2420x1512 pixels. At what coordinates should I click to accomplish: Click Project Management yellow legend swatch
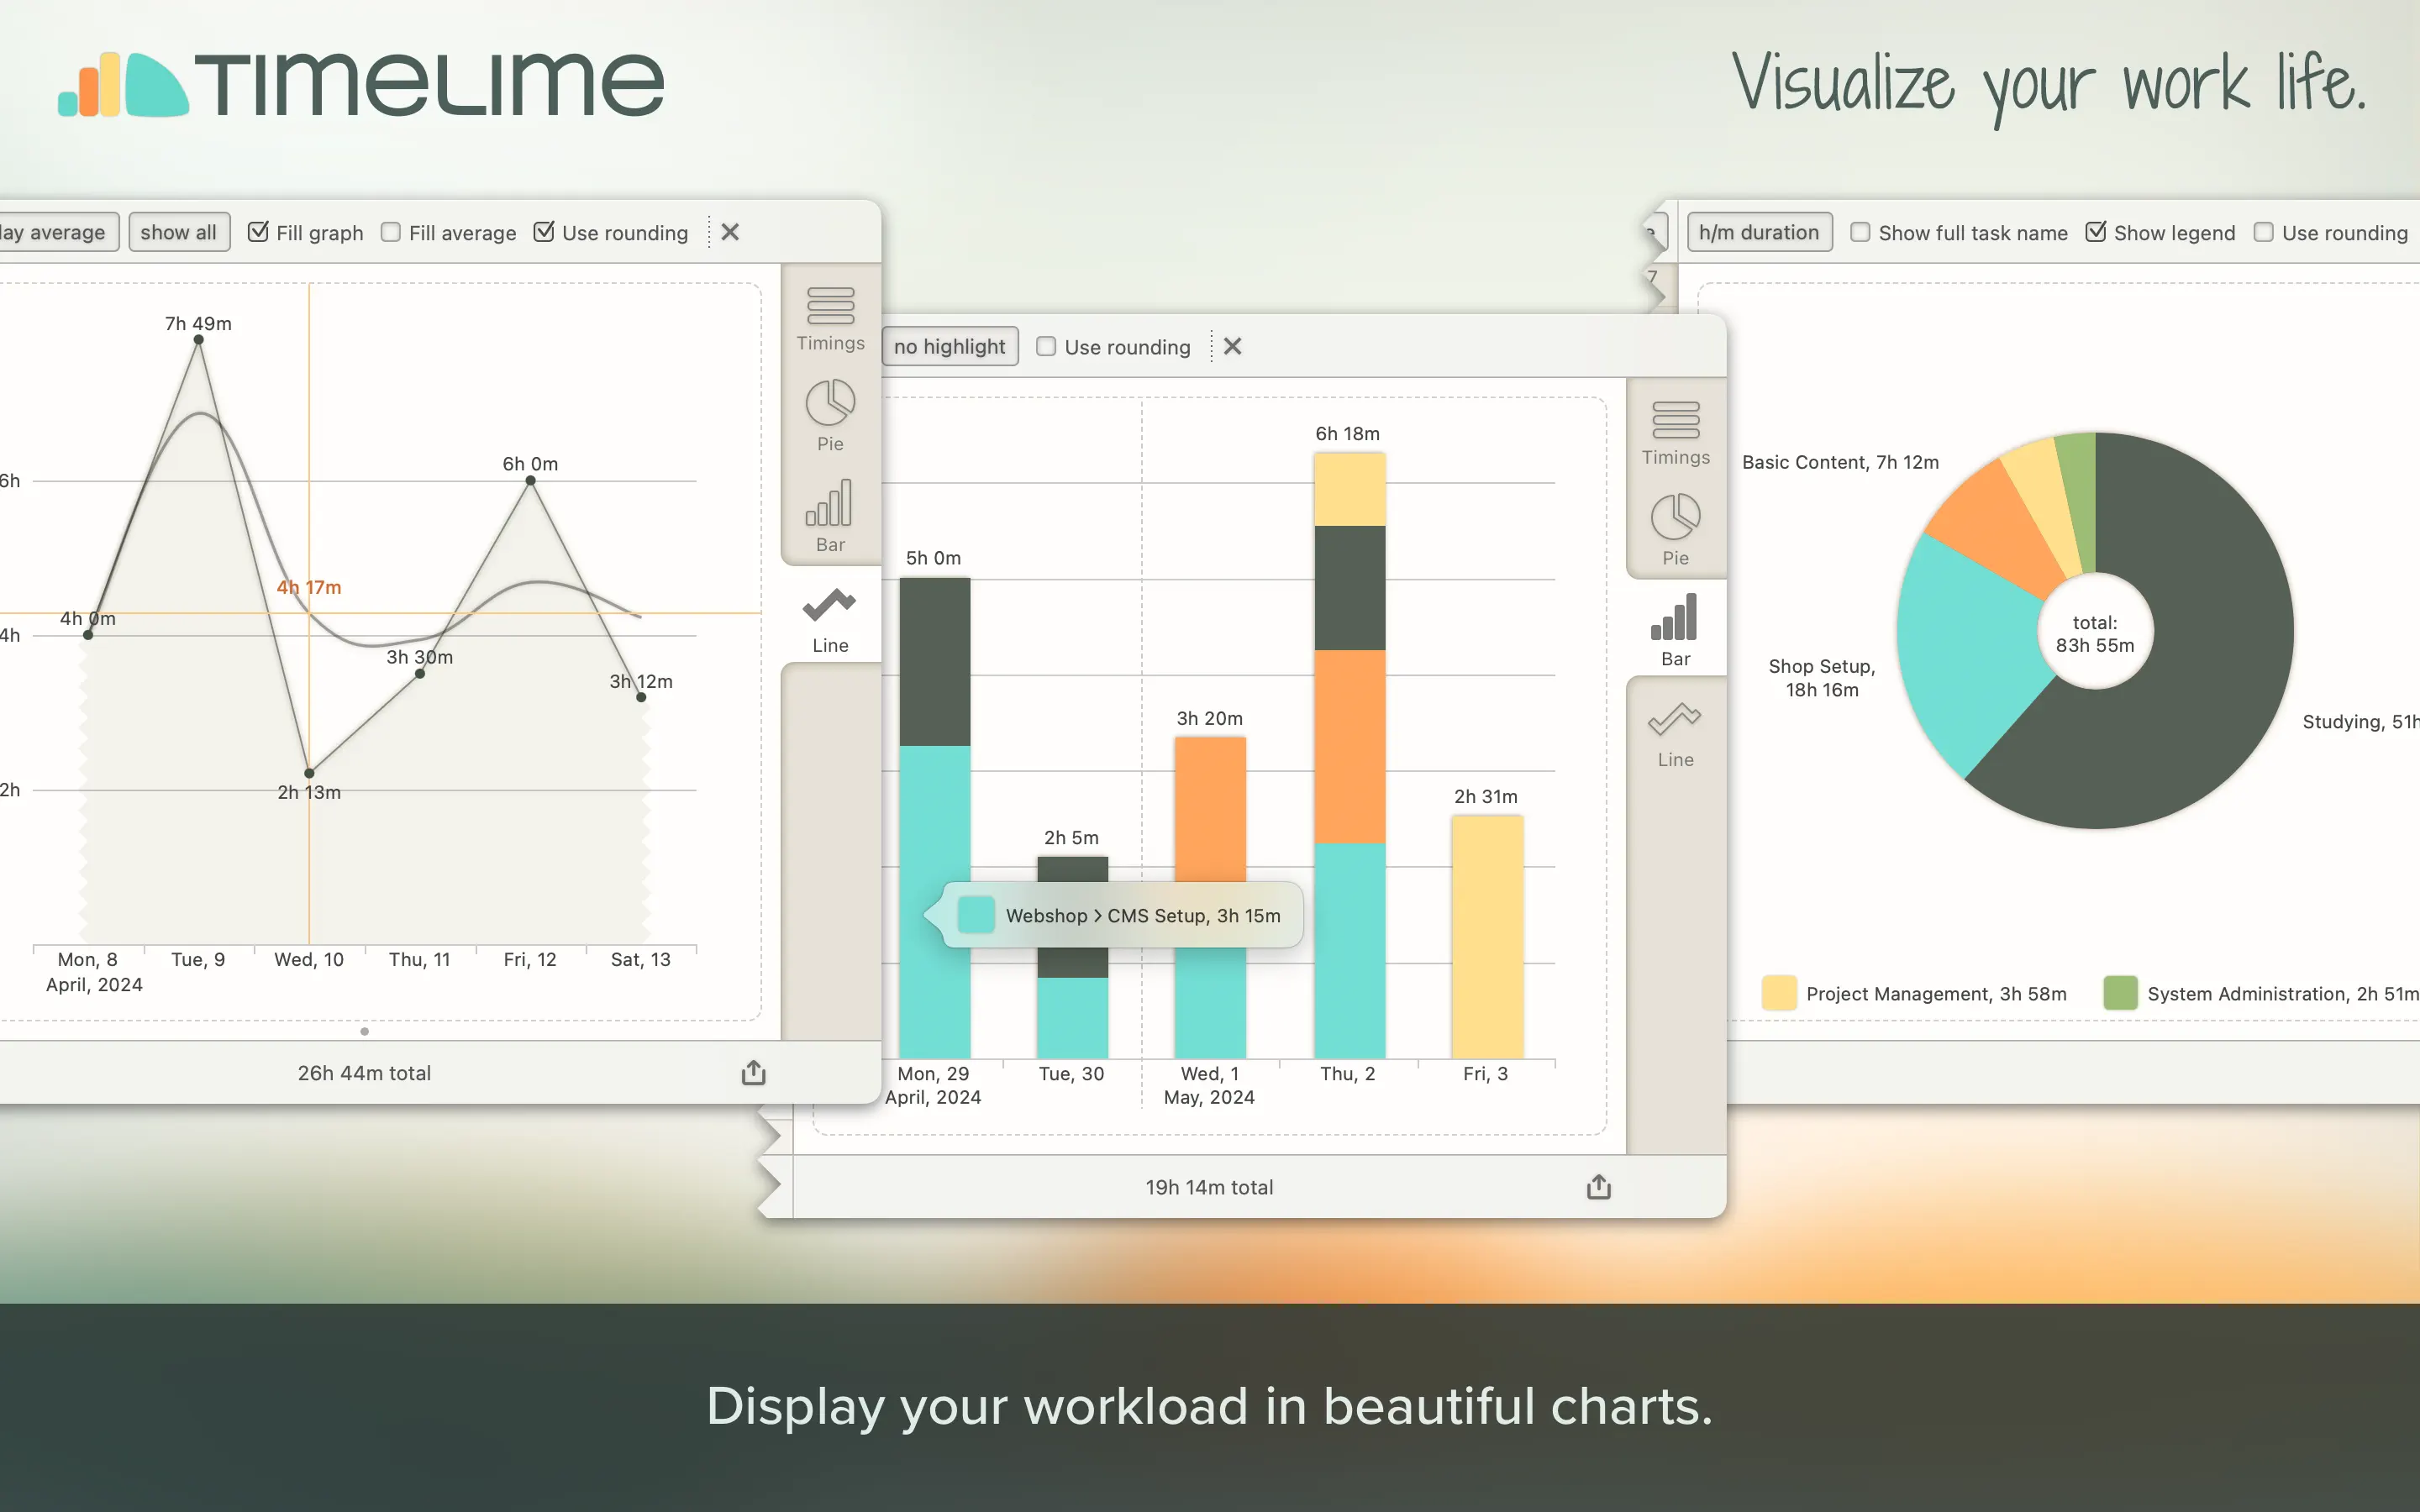click(1778, 993)
